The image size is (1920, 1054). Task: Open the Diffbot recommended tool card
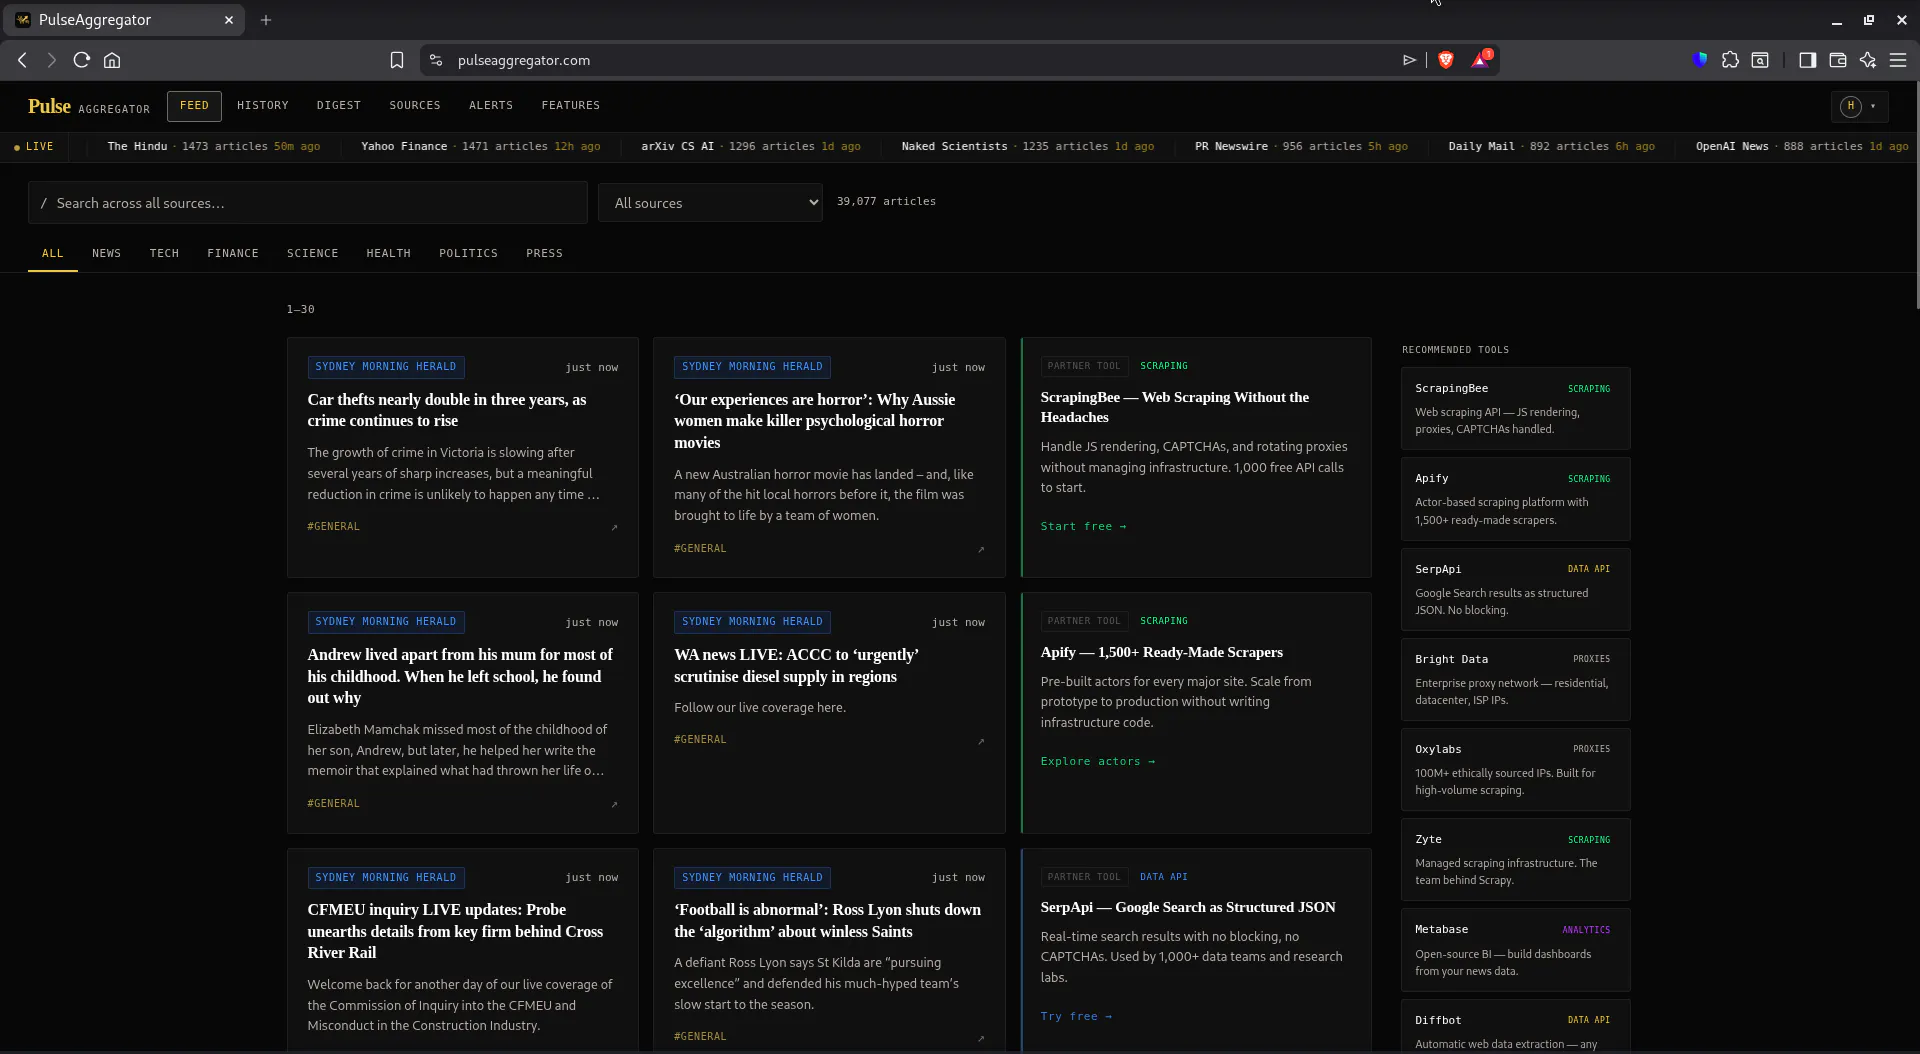point(1515,1026)
